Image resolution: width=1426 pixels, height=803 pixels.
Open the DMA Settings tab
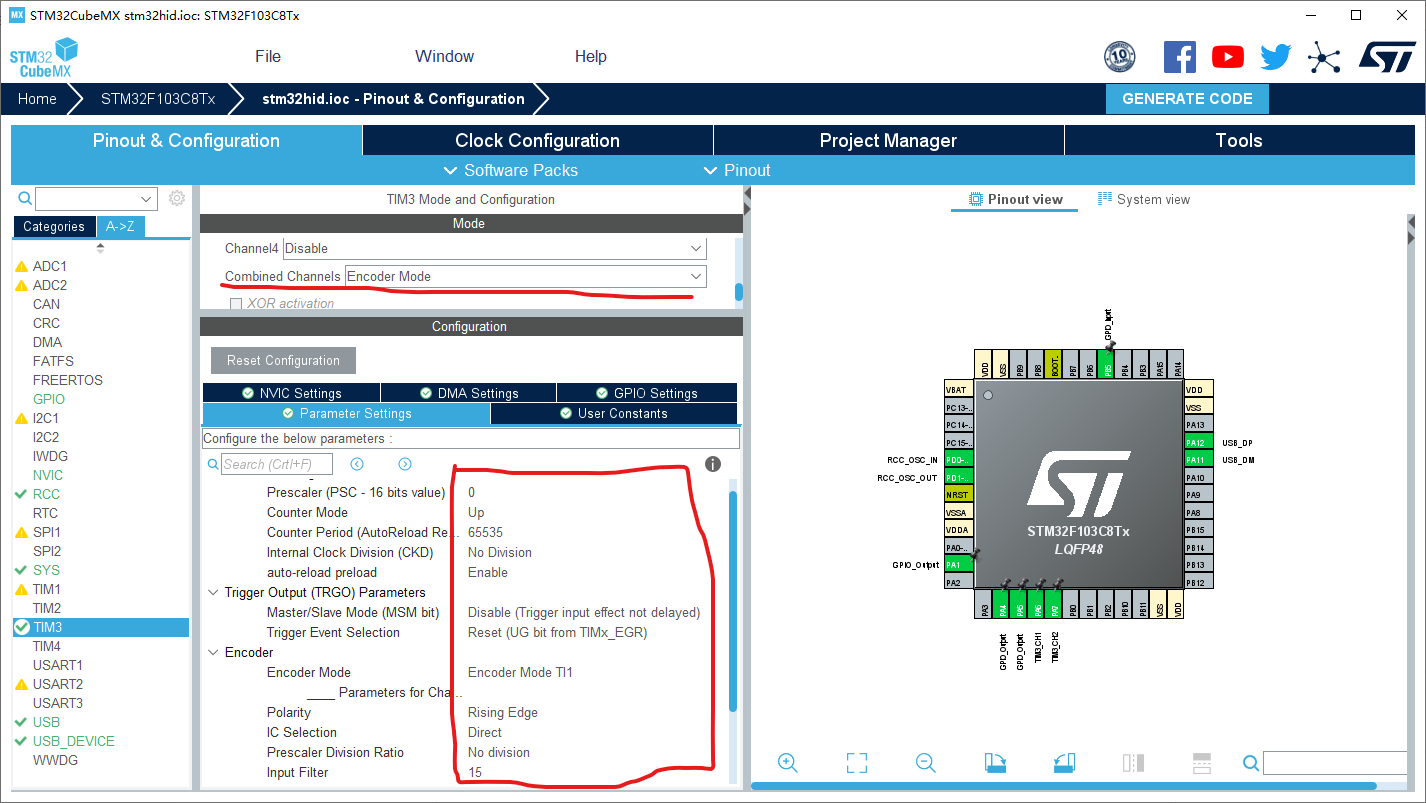point(469,393)
